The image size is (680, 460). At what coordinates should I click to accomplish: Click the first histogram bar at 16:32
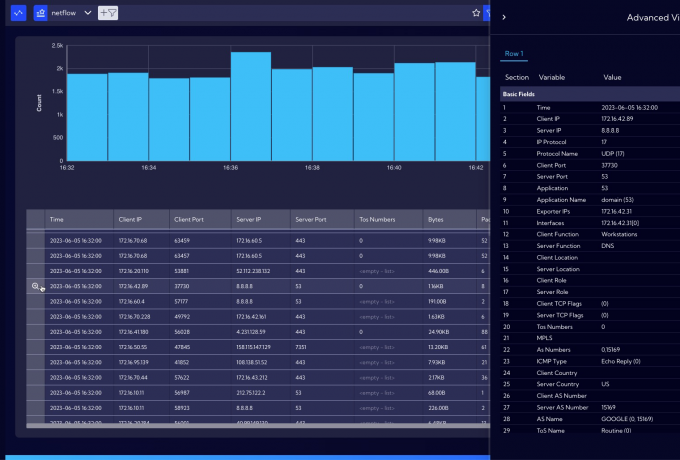click(87, 116)
